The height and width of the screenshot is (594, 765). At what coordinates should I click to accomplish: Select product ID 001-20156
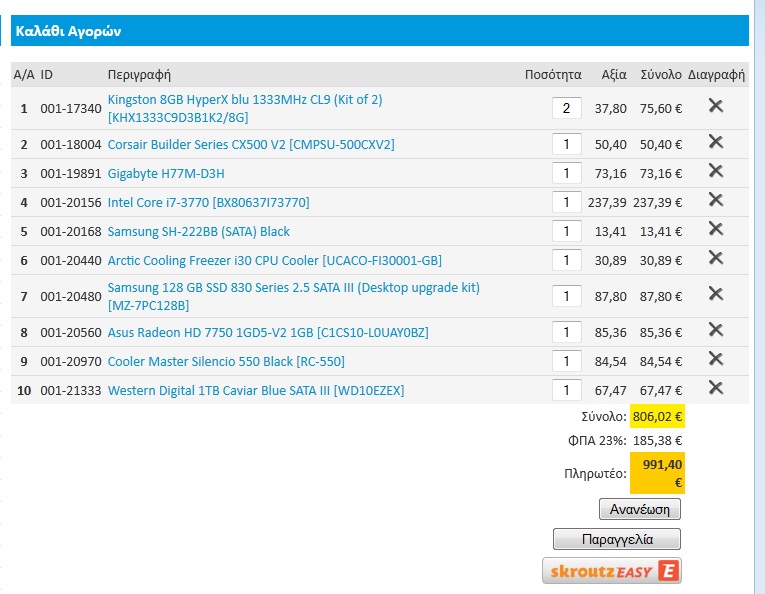click(71, 202)
